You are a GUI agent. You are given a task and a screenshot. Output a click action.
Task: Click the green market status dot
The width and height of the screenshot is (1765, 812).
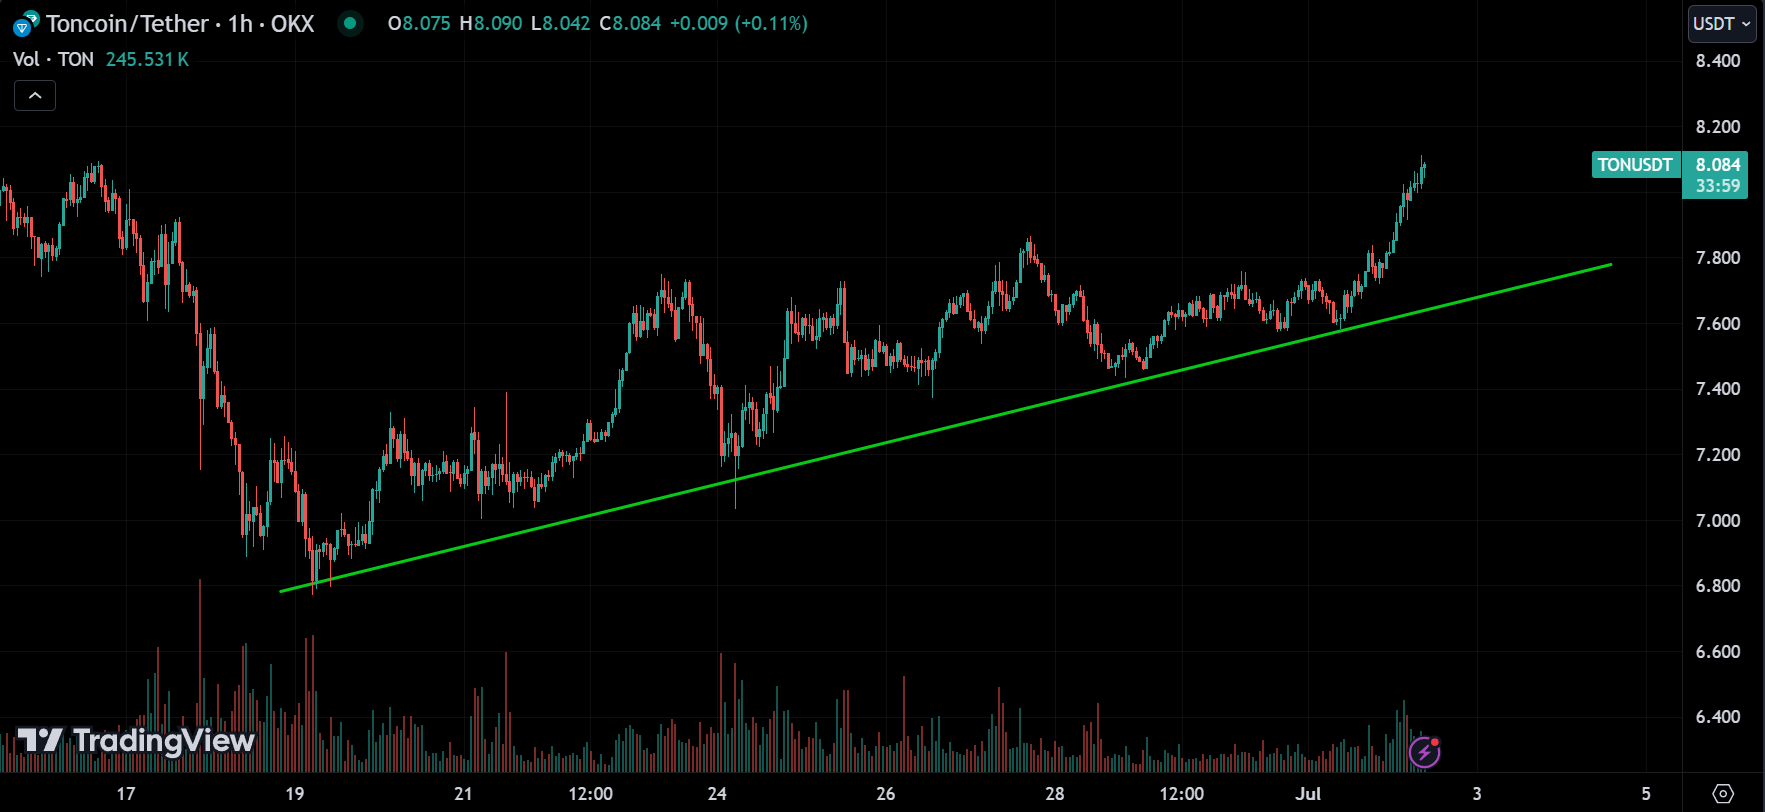pyautogui.click(x=350, y=23)
